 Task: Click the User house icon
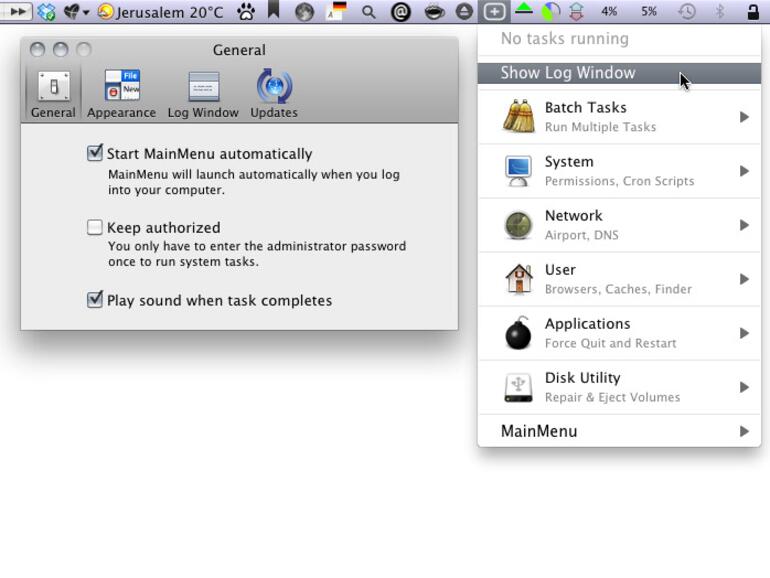(x=519, y=279)
